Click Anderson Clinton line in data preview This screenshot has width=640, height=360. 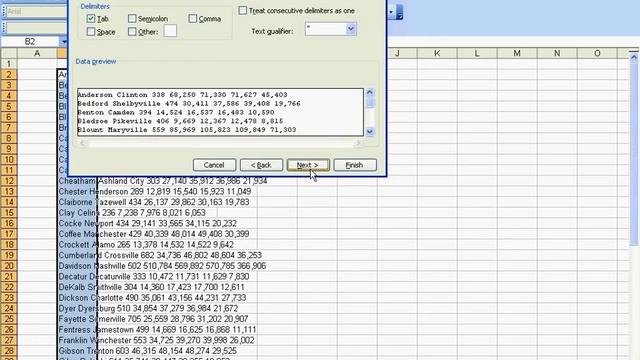(182, 95)
